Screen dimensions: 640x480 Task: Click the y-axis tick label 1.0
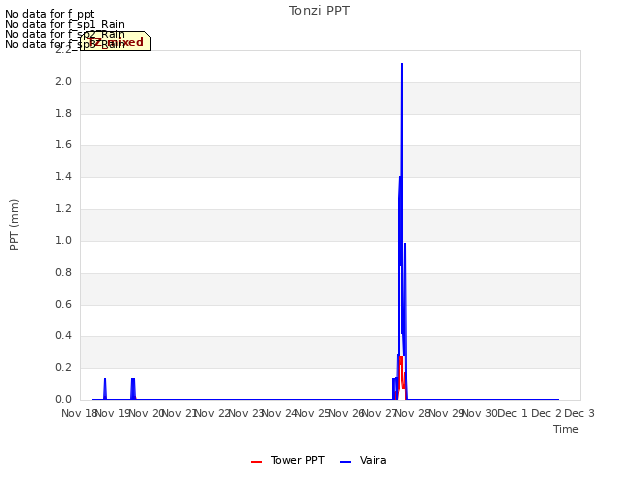pyautogui.click(x=63, y=241)
